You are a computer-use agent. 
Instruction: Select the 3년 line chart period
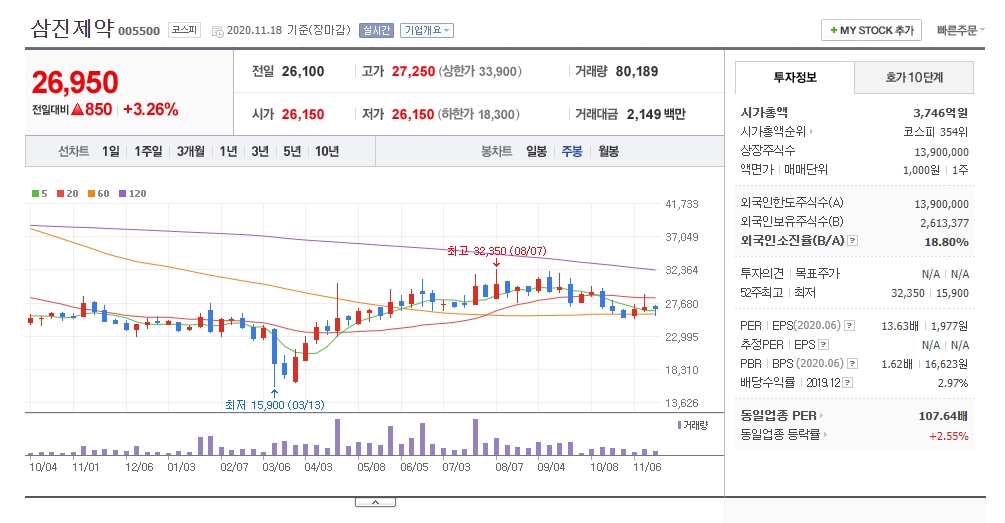pyautogui.click(x=260, y=151)
